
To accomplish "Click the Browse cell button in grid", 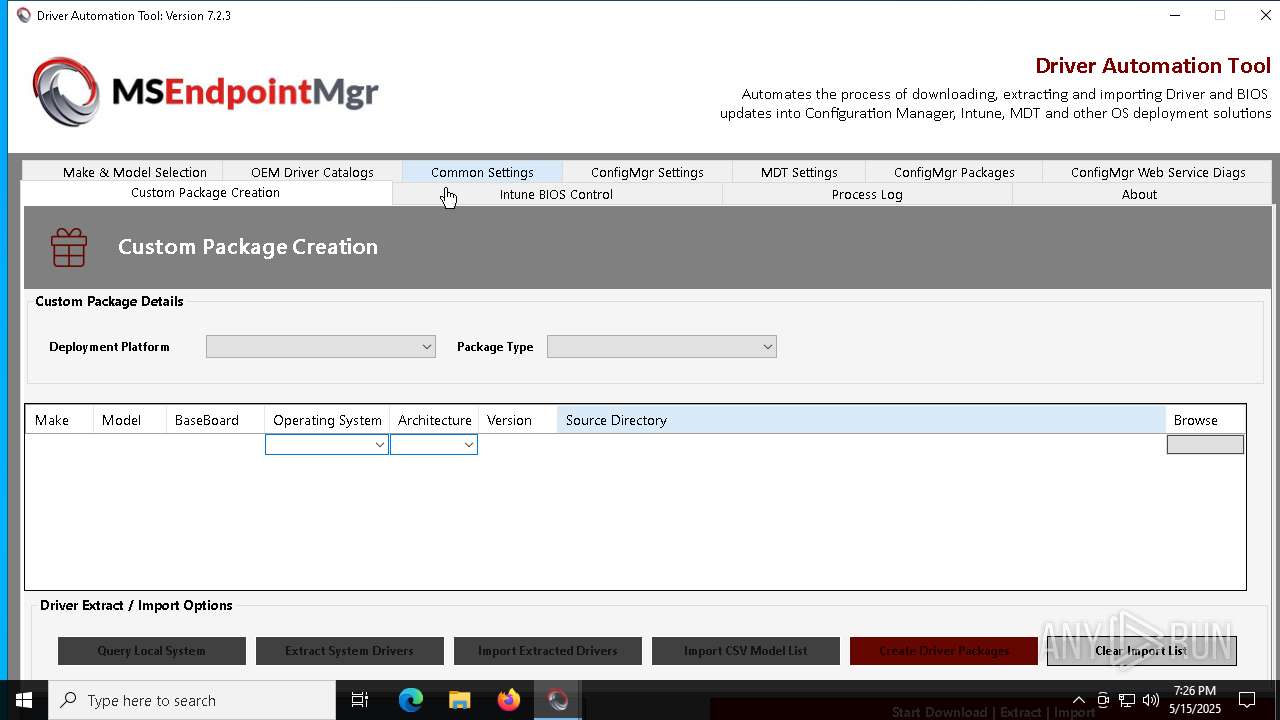I will point(1205,444).
